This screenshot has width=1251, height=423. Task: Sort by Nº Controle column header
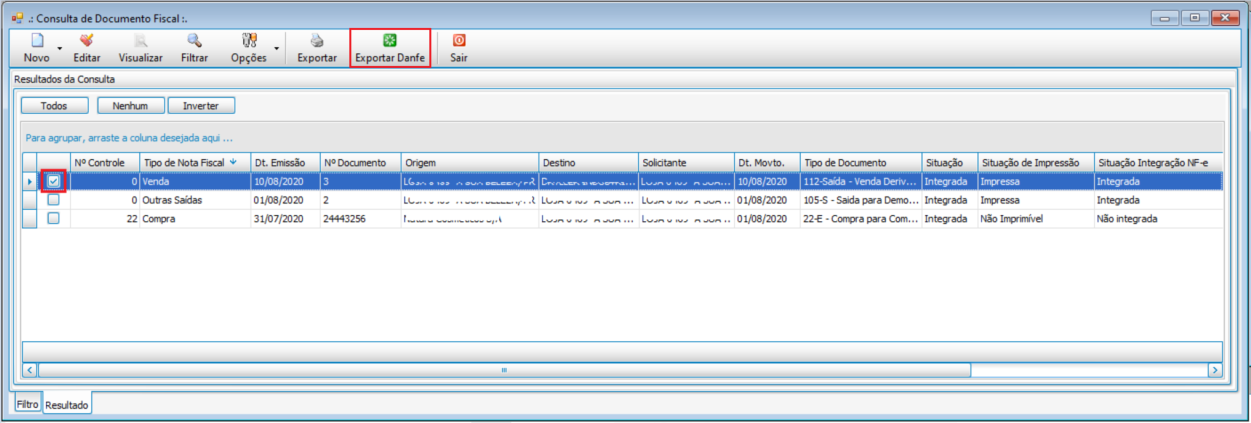click(x=104, y=162)
